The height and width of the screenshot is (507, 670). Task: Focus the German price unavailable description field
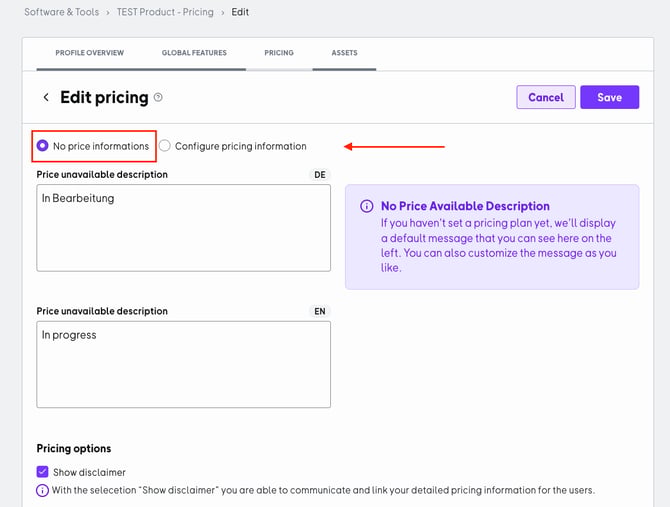184,228
